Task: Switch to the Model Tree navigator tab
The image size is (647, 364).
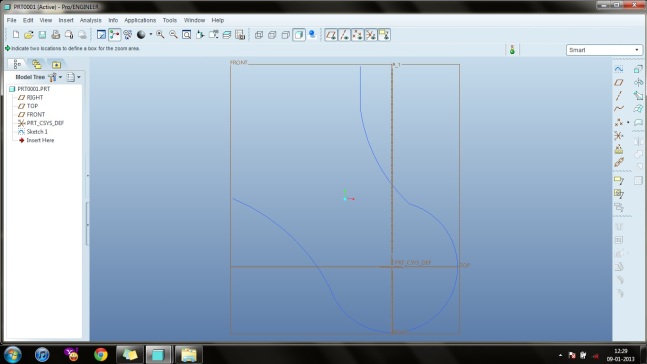Action: pos(17,64)
